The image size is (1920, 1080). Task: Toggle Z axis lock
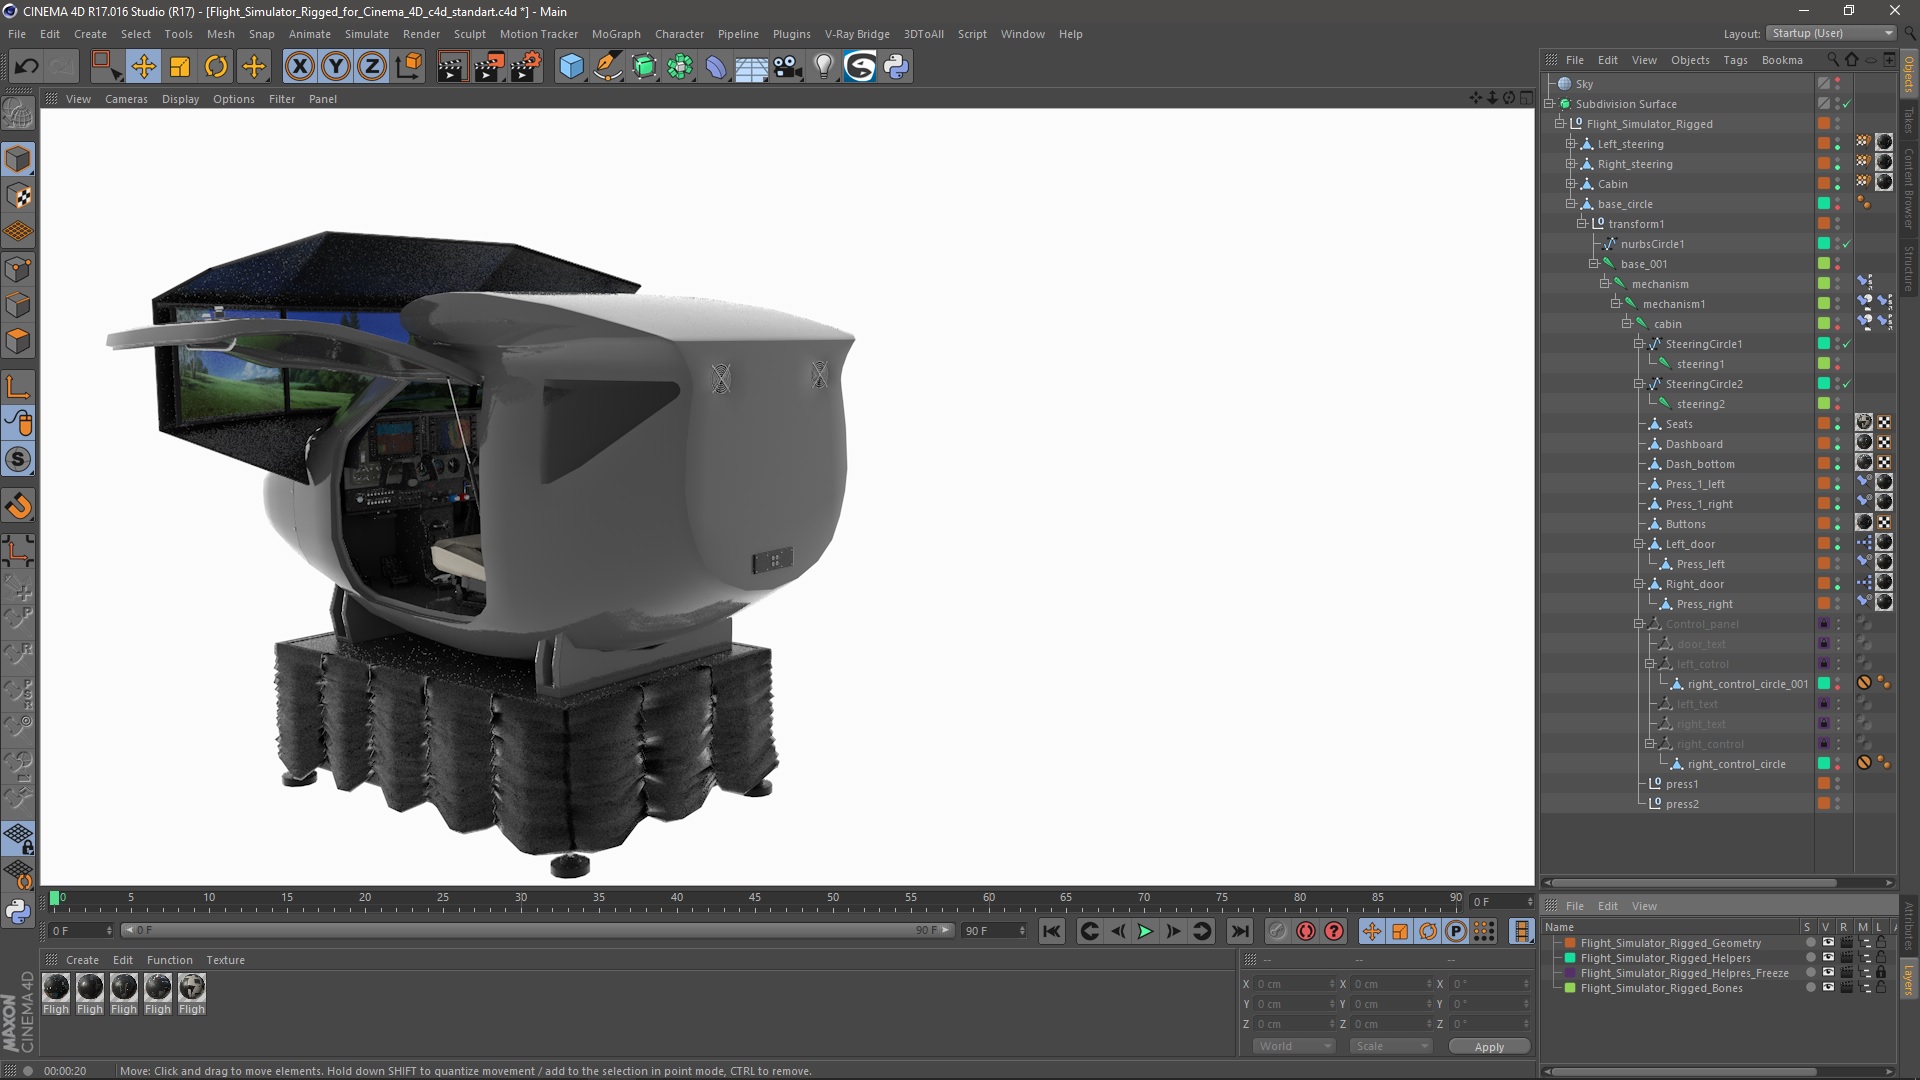[x=372, y=67]
